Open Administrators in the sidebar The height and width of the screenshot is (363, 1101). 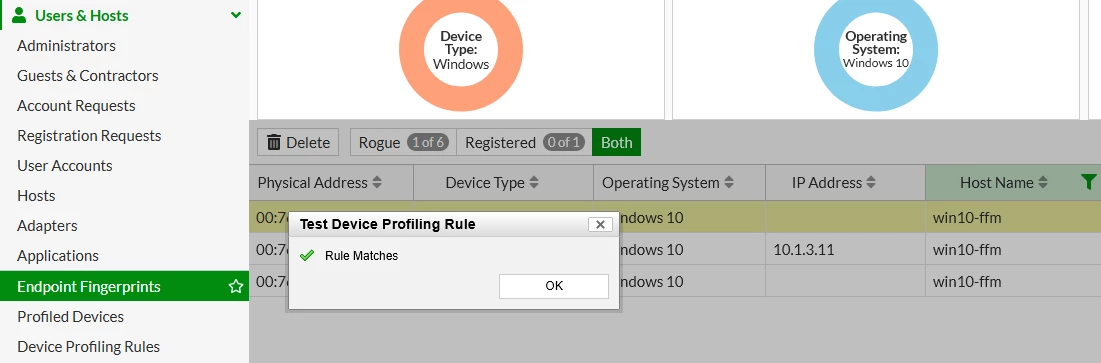[67, 46]
